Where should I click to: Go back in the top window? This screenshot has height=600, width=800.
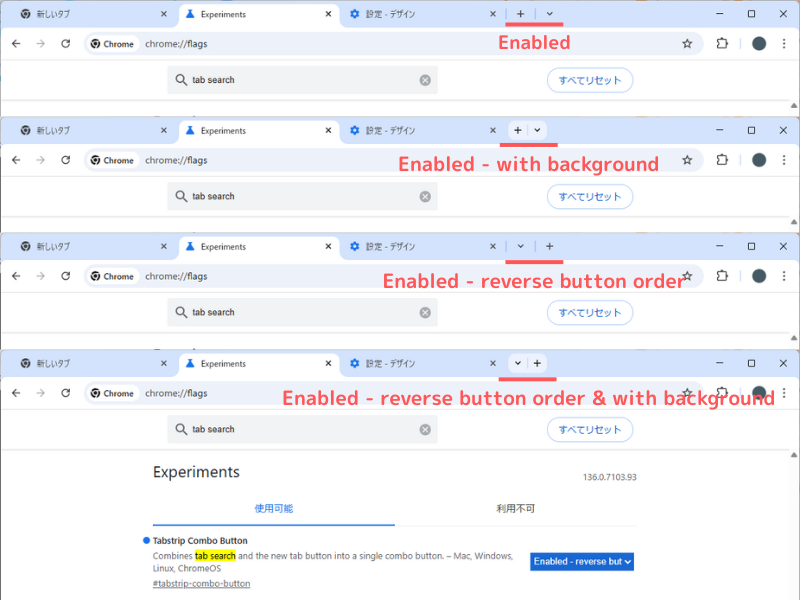tap(16, 44)
